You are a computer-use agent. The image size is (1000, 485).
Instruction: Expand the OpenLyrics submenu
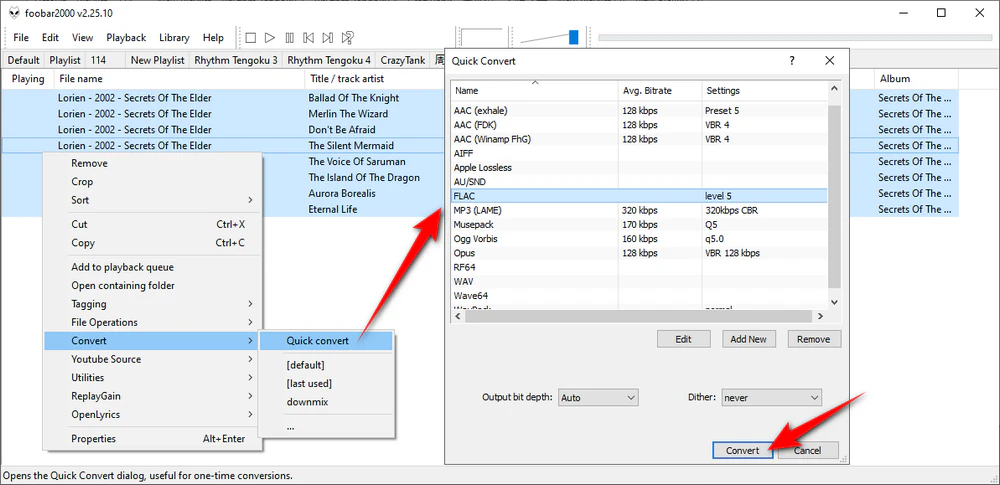click(153, 415)
